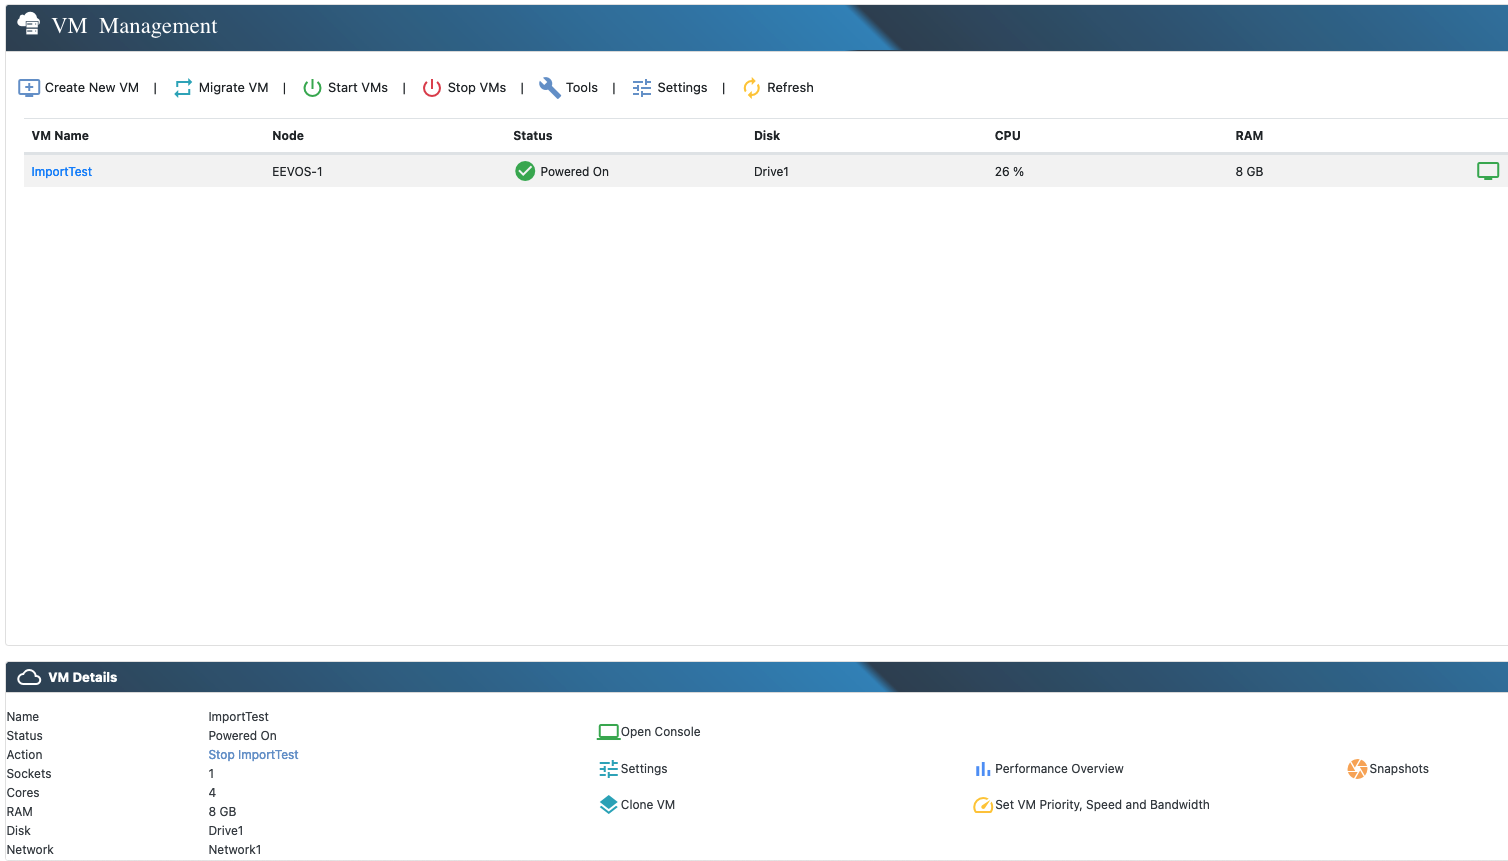
Task: Click the Migrate VM arrows icon
Action: (183, 88)
